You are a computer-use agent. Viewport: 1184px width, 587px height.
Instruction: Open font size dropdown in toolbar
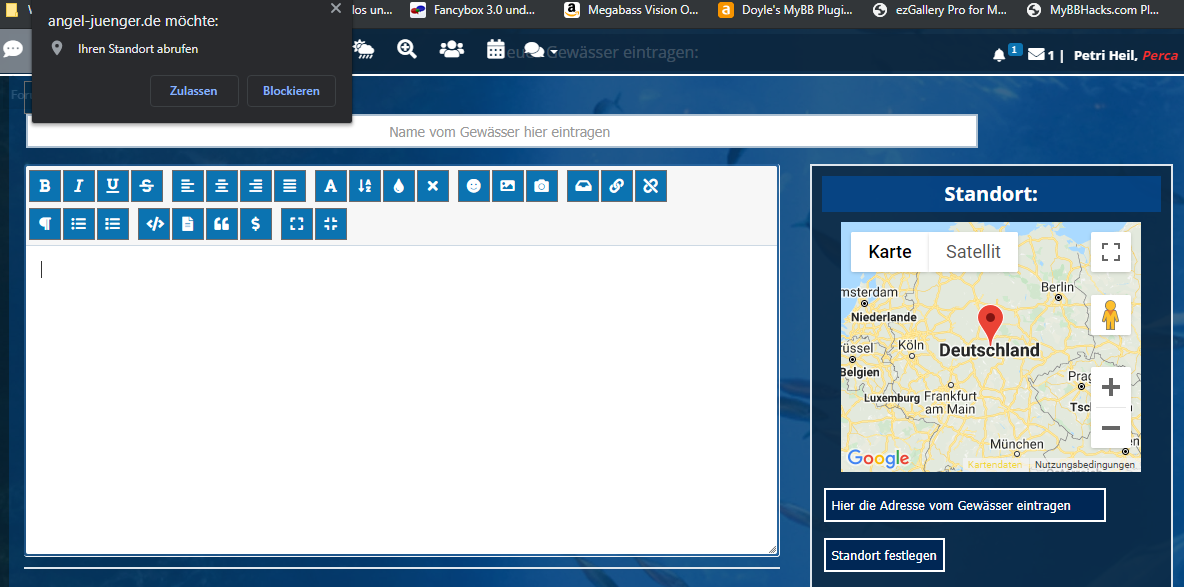coord(365,186)
